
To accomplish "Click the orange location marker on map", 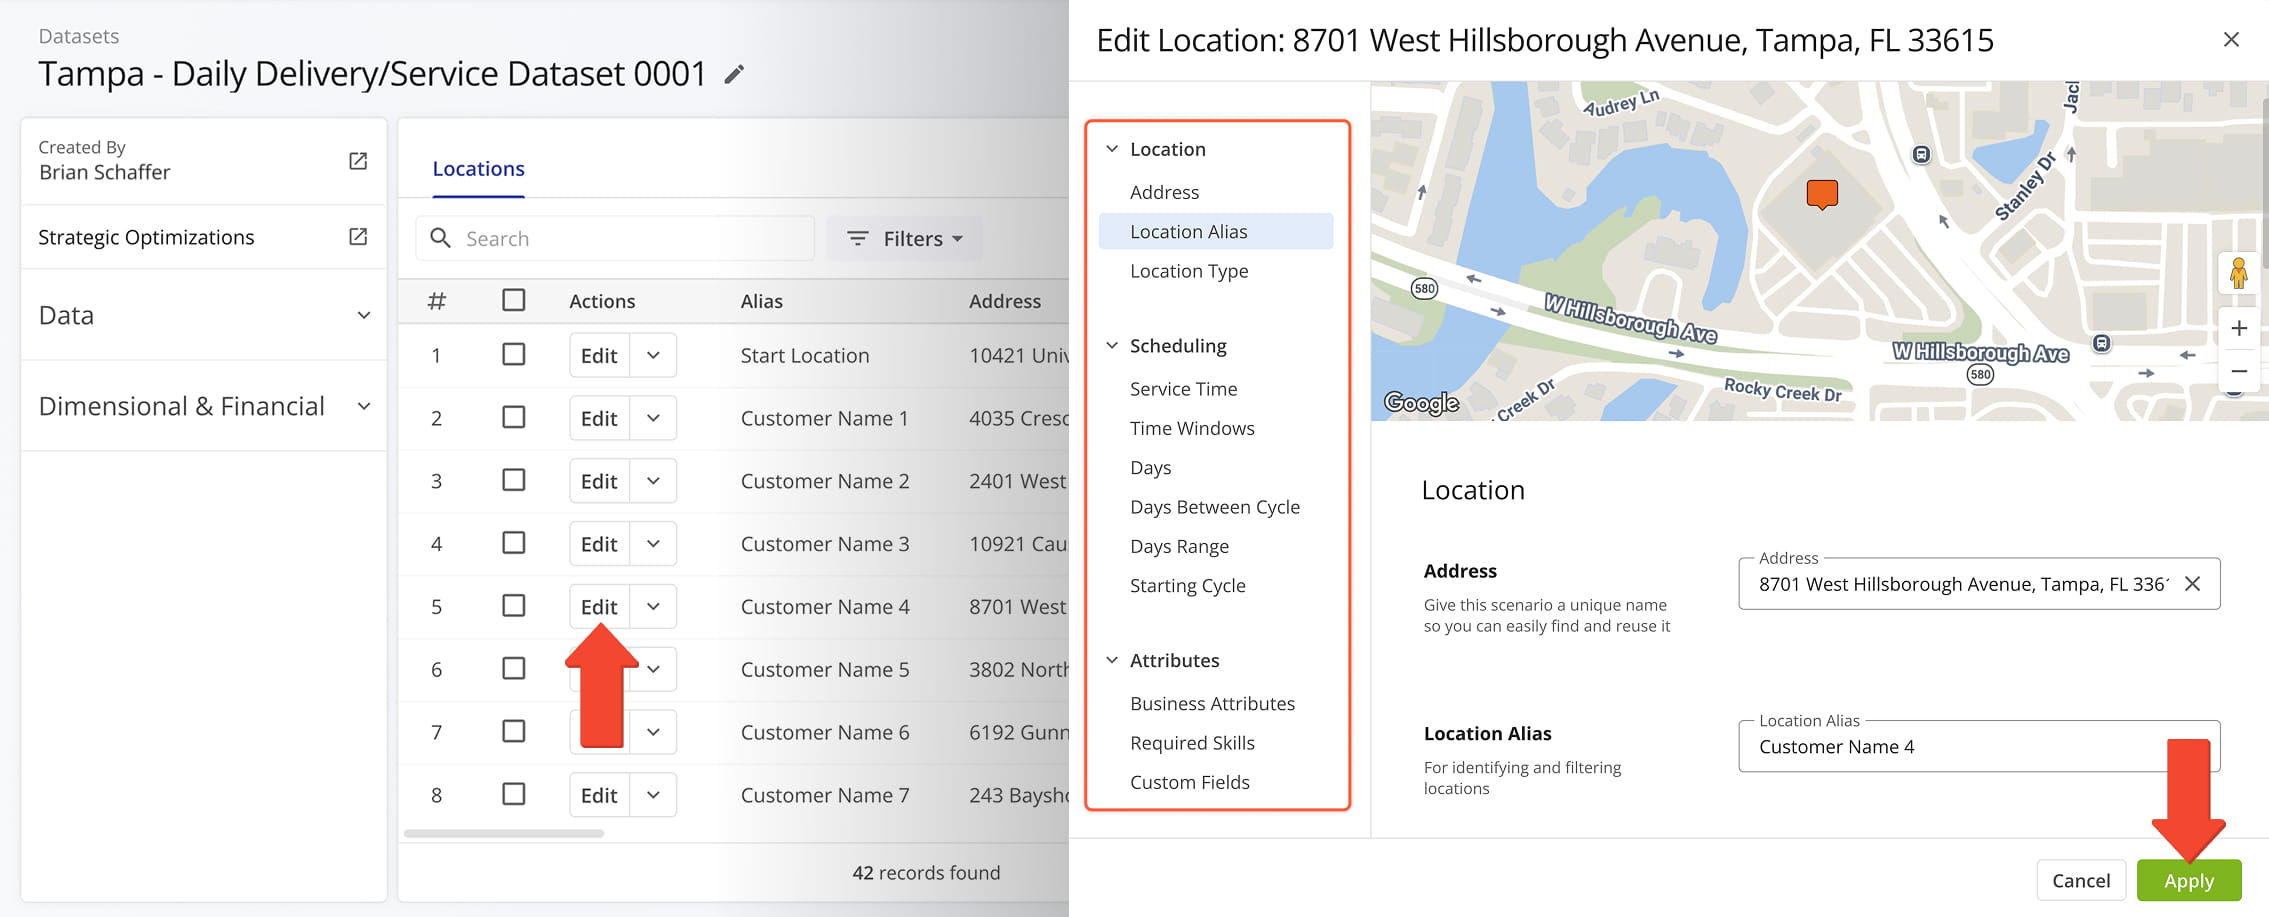I will tap(1822, 194).
